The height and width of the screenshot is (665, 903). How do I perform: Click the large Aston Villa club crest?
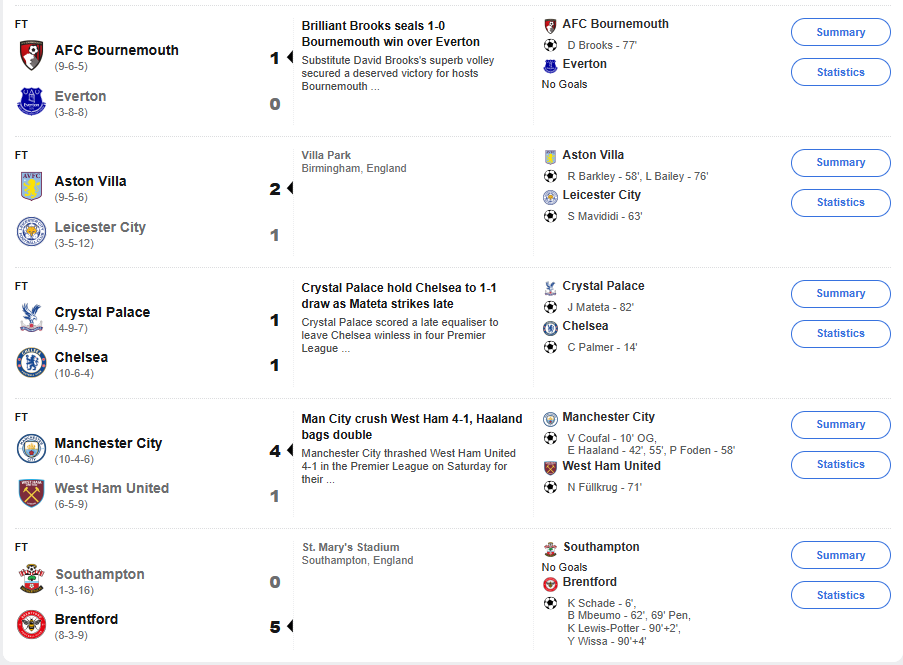pyautogui.click(x=31, y=187)
